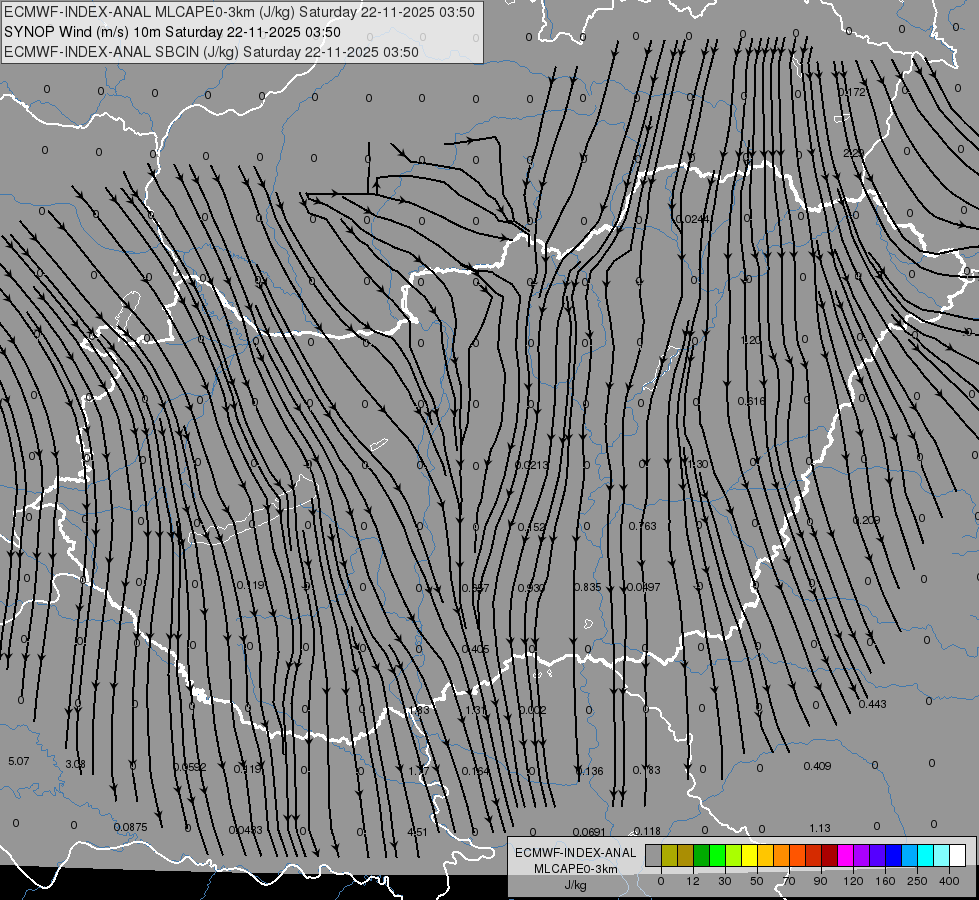Select the purple swatch right of 120
979x900 pixels.
point(862,855)
